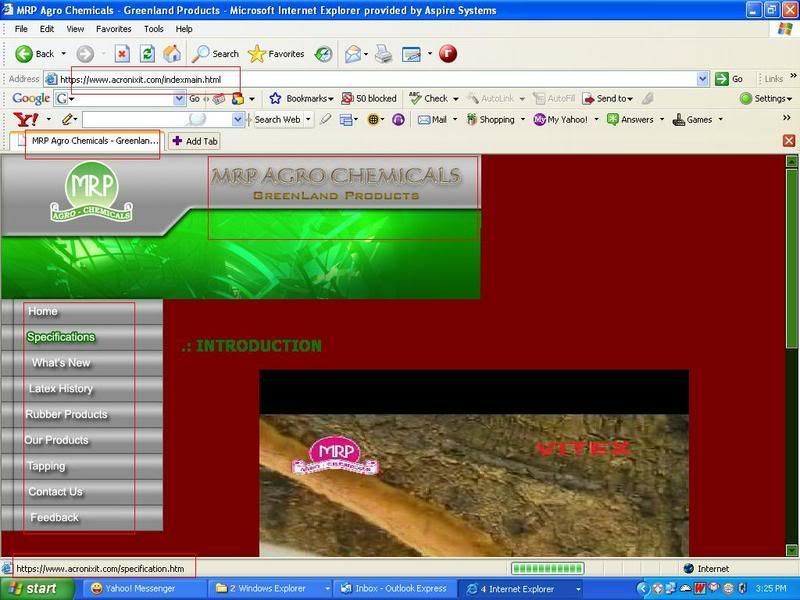The image size is (800, 600).
Task: Open the Help menu
Action: (x=184, y=29)
